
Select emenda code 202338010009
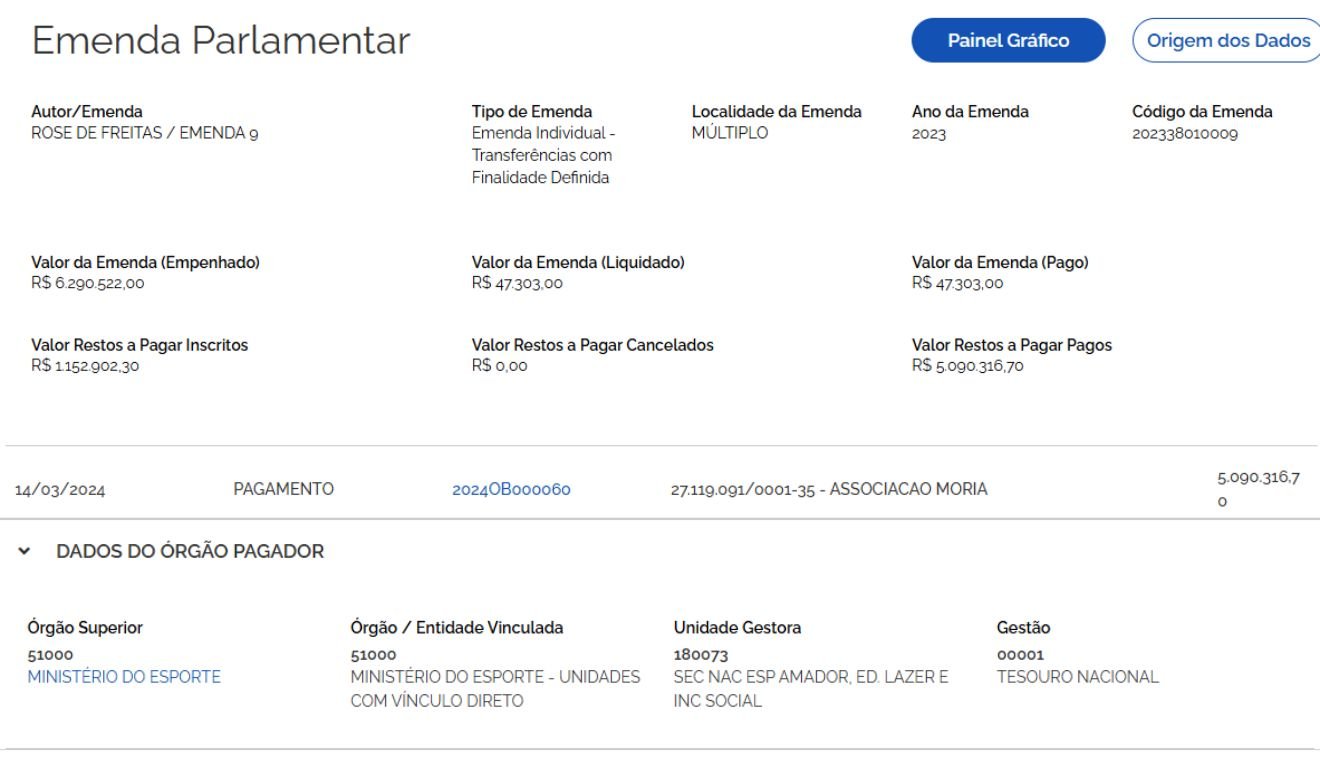click(1185, 135)
